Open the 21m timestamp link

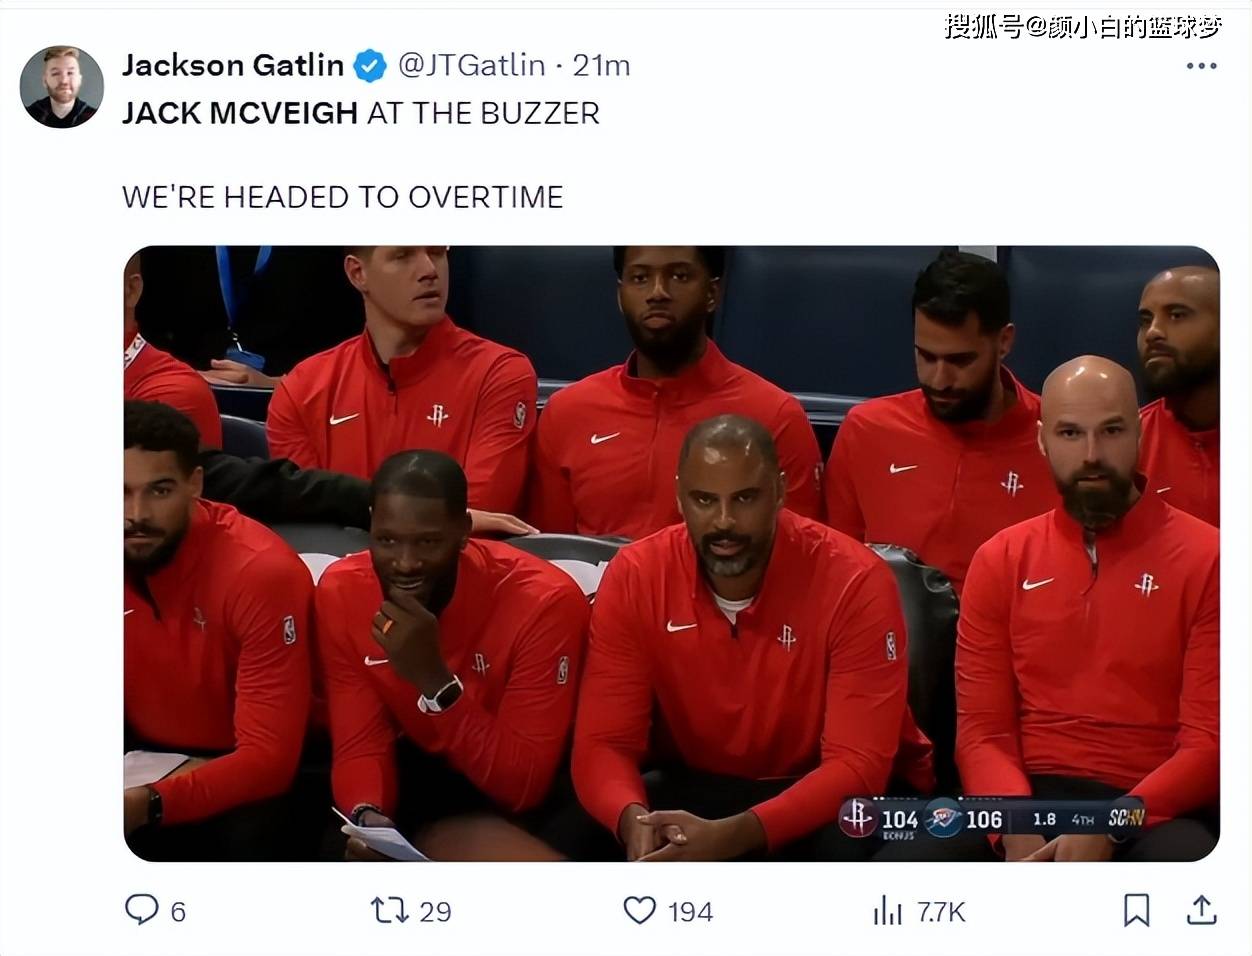pyautogui.click(x=601, y=66)
